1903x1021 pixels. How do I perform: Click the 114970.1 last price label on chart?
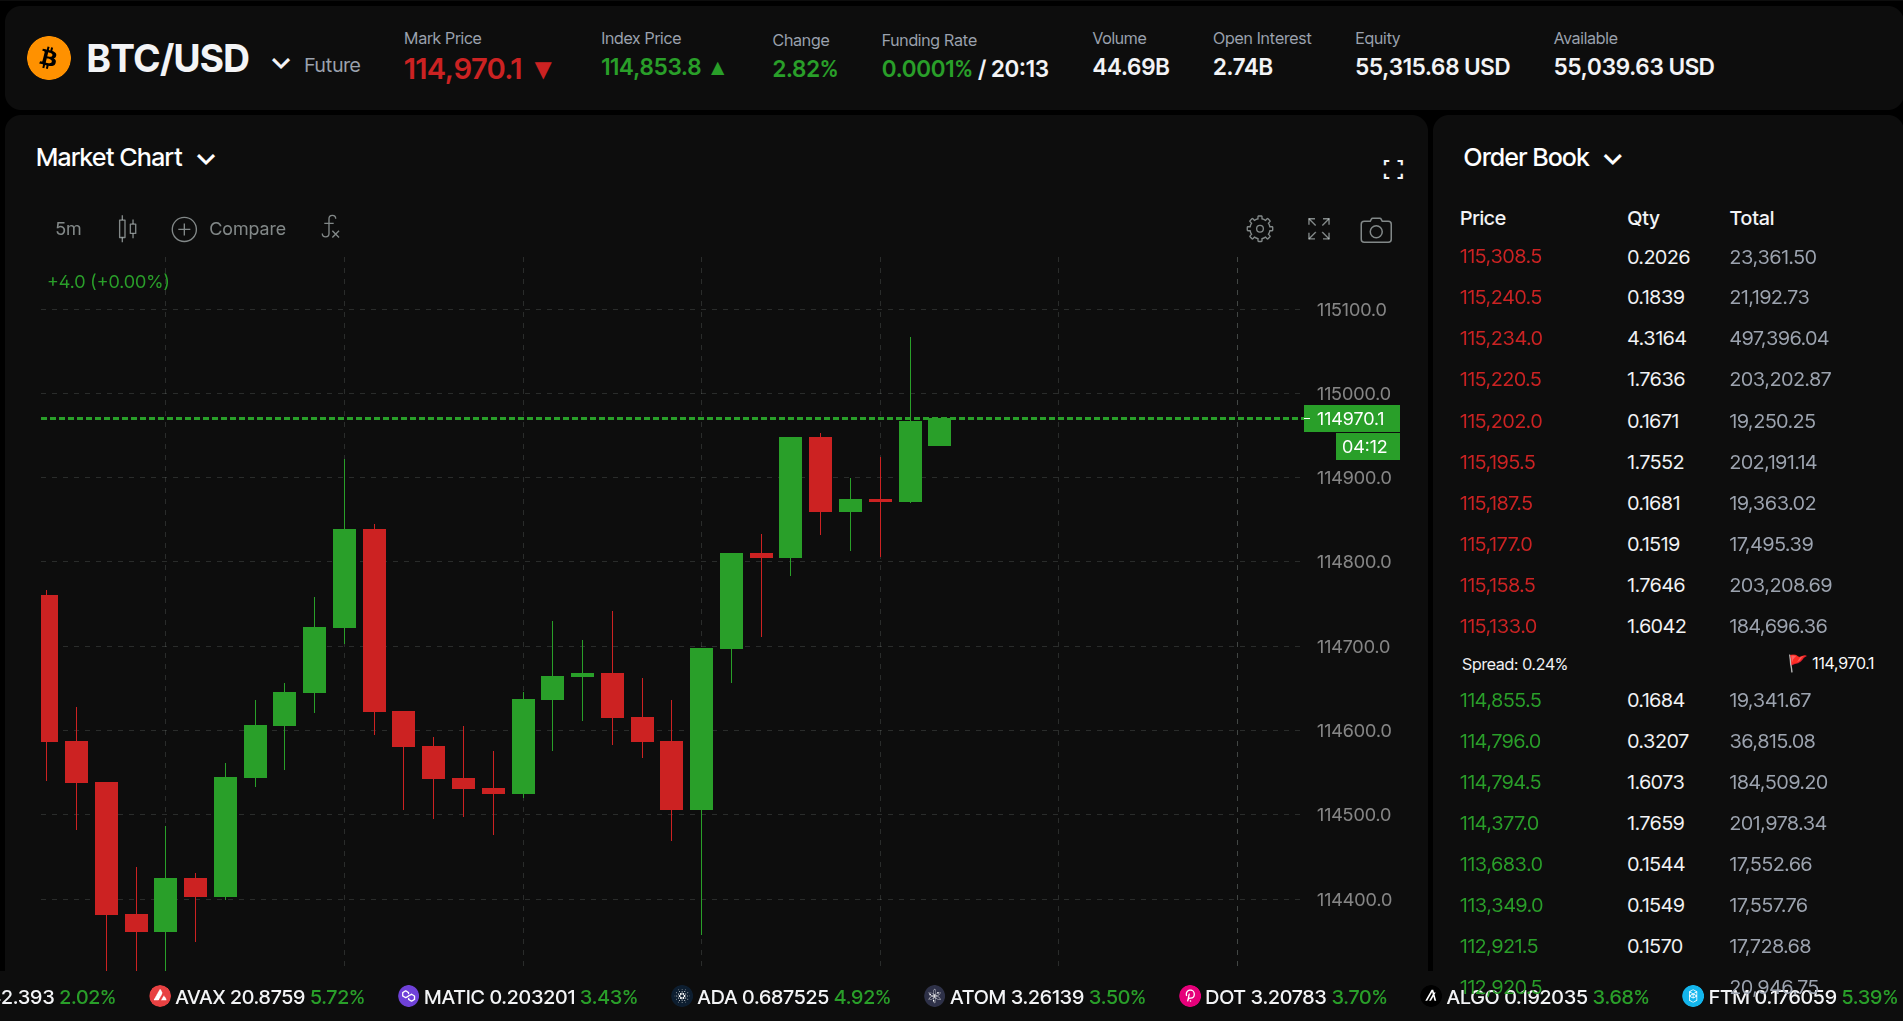[x=1350, y=418]
